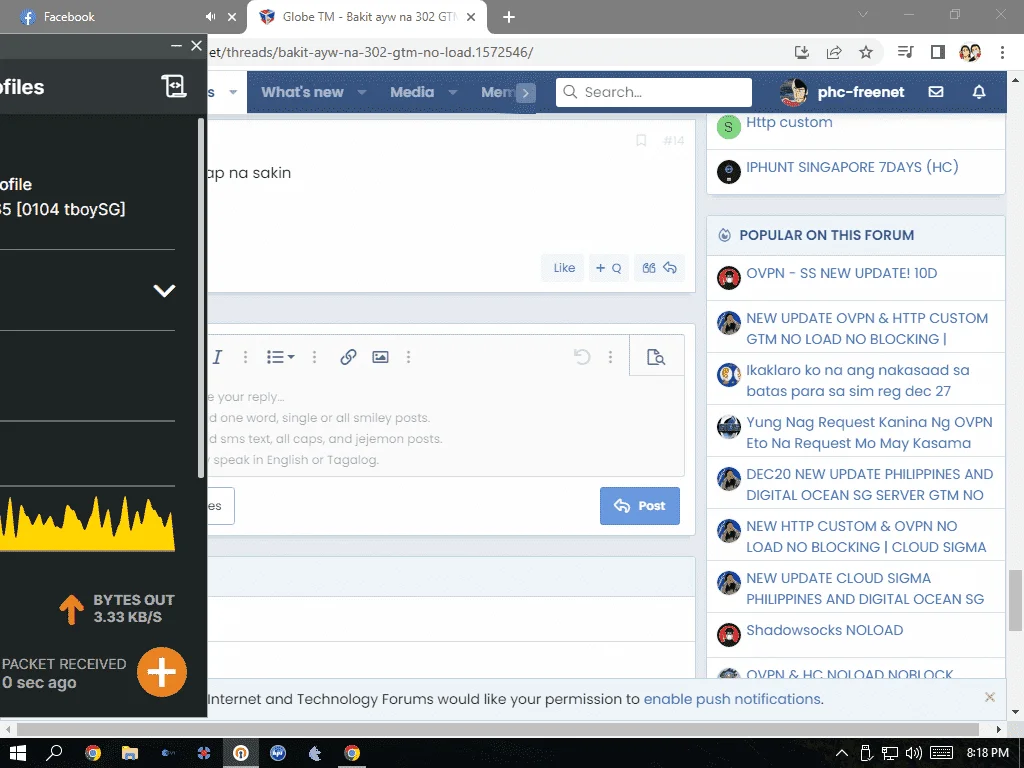
Task: Open the alerts bell icon
Action: point(979,92)
